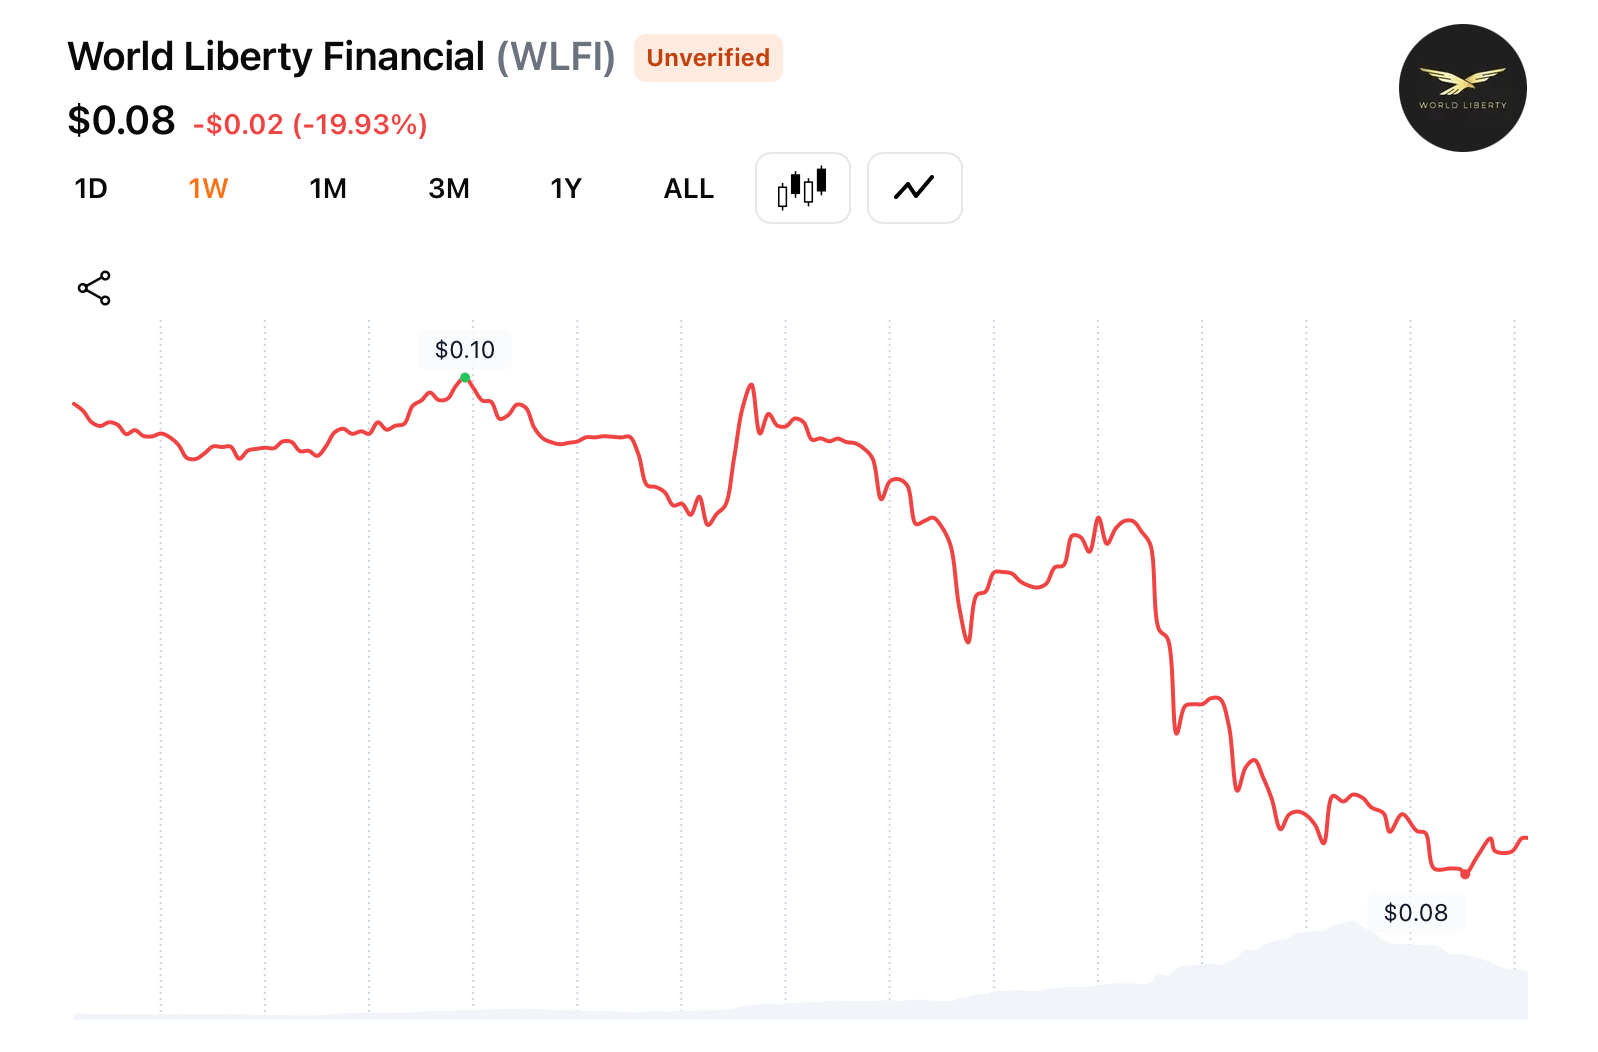Select the $0.10 high price label

pos(464,350)
